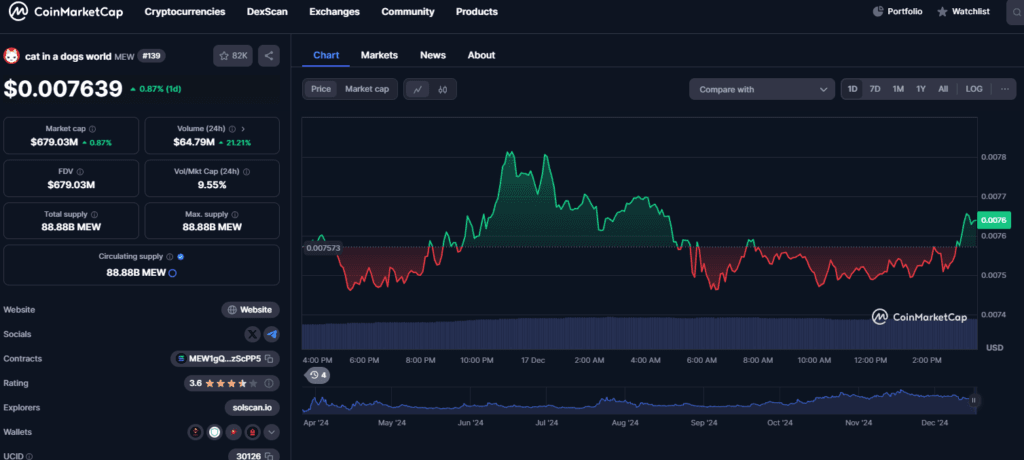Show Vol/Mkt Cap (24h) info icon
Viewport: 1024px width, 460px height.
coord(246,172)
